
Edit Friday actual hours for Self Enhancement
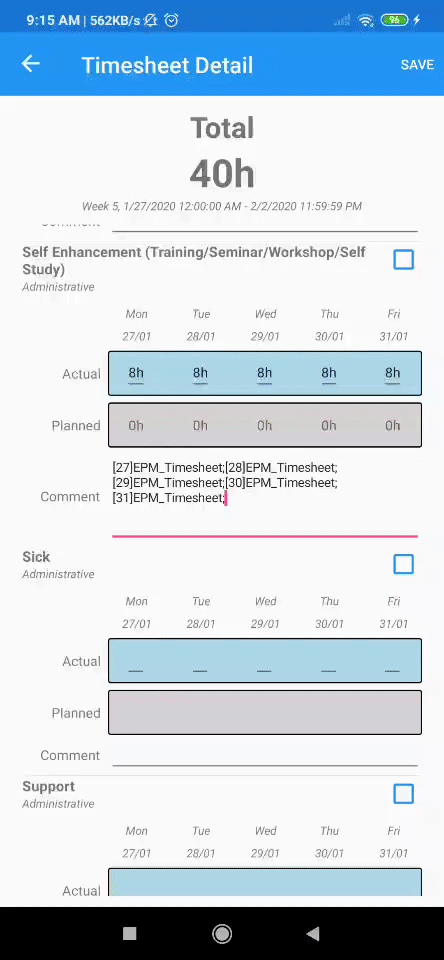point(393,373)
